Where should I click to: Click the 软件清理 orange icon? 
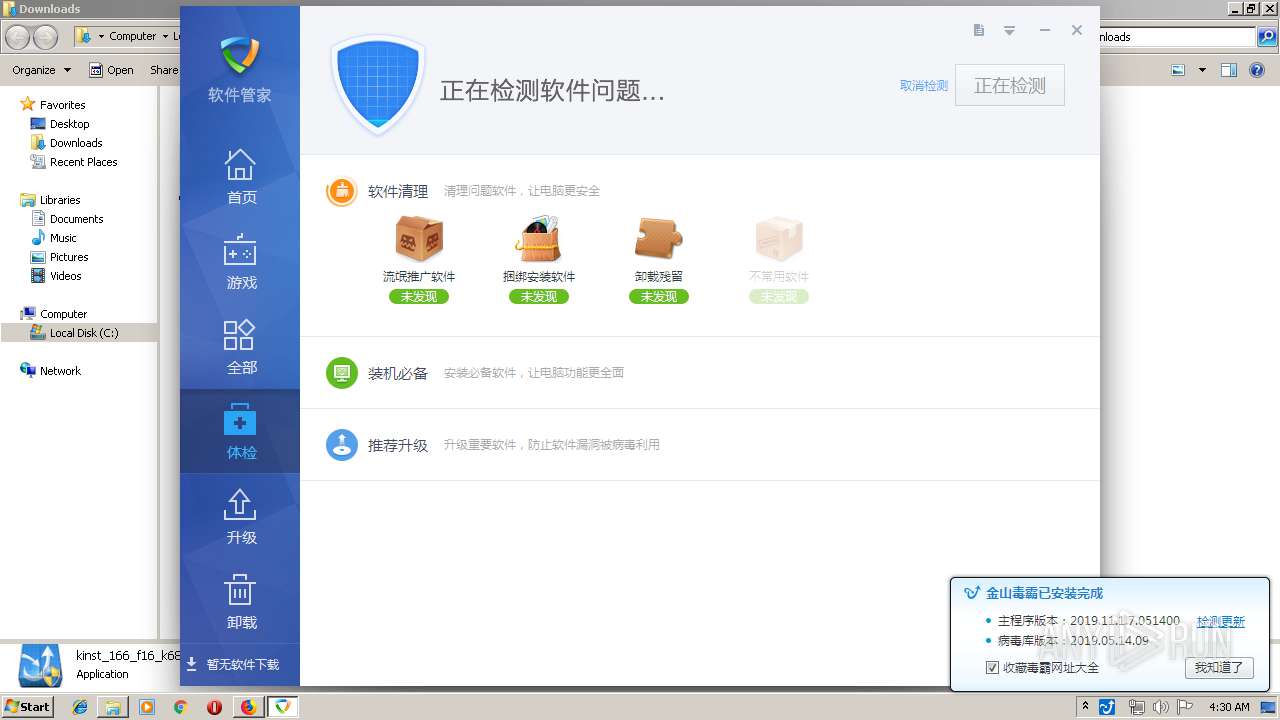point(342,191)
